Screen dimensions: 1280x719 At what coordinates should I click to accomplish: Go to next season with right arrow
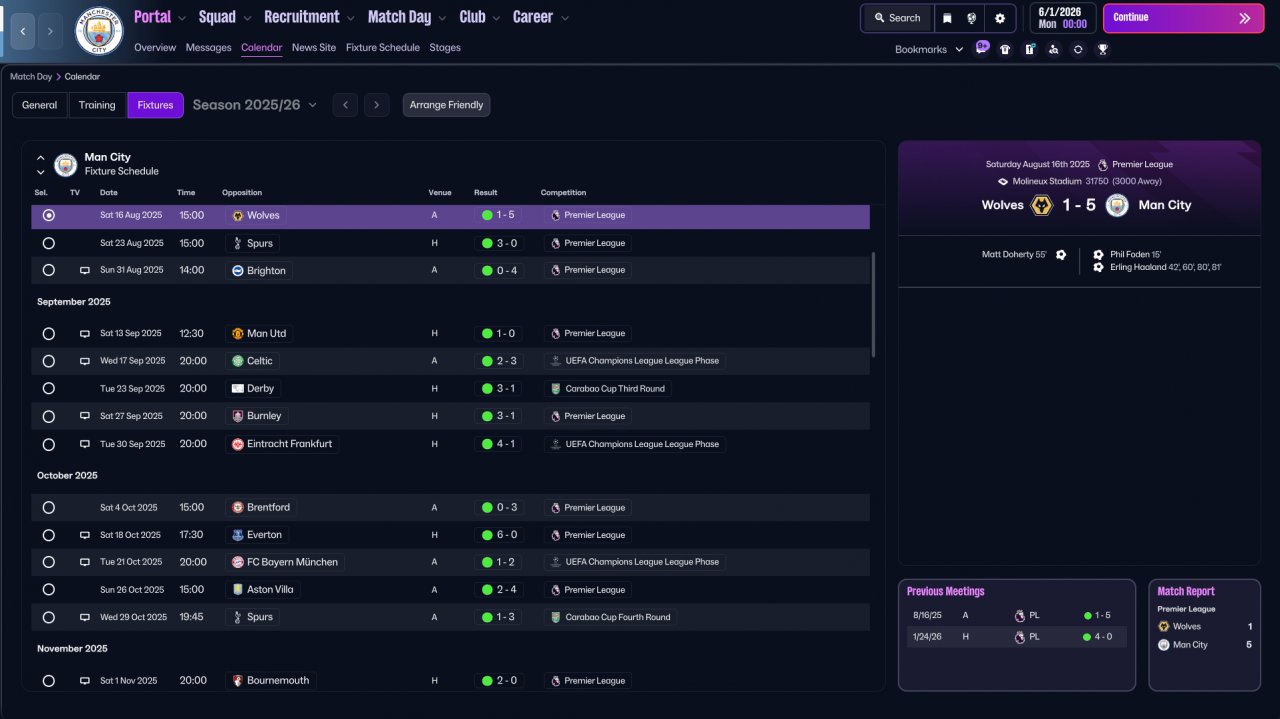point(377,105)
